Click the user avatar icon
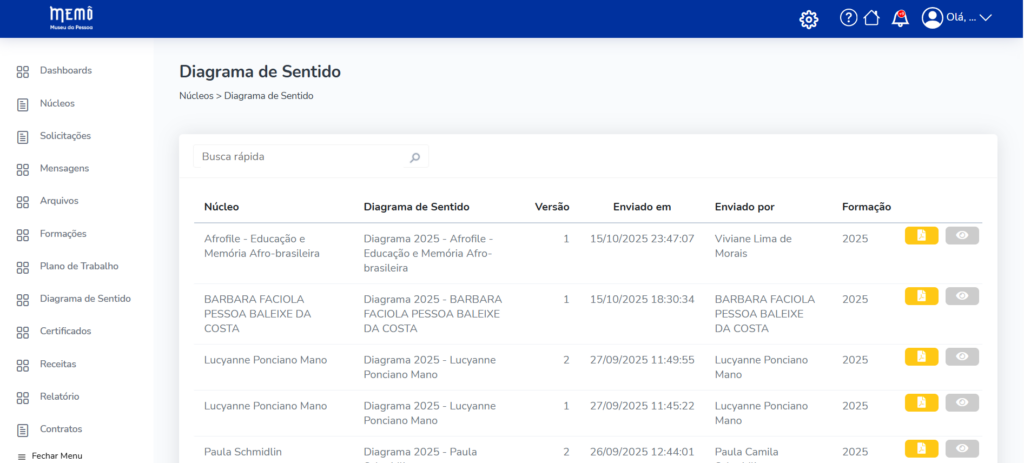The image size is (1024, 463). click(x=932, y=18)
